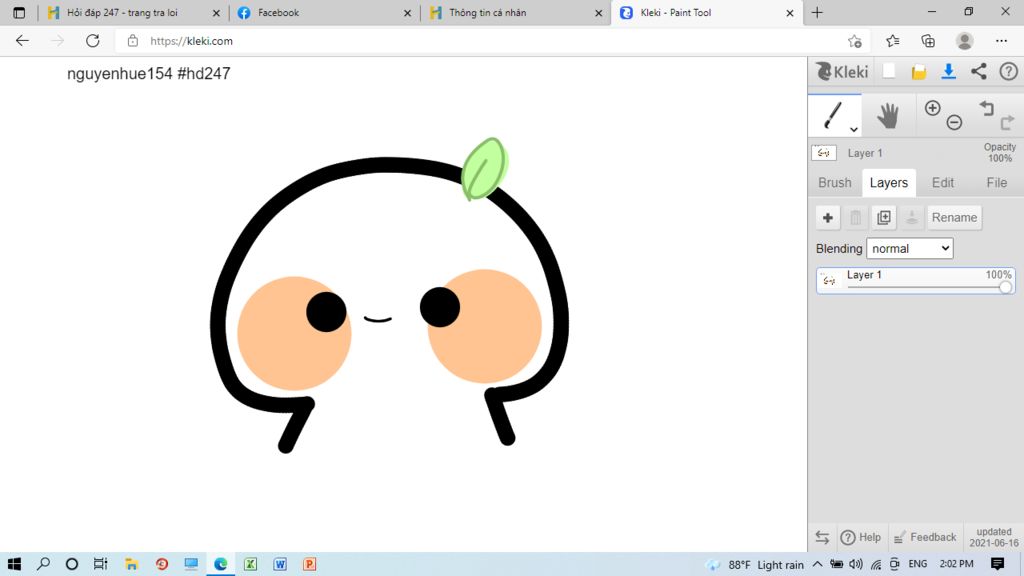Image resolution: width=1024 pixels, height=576 pixels.
Task: Open an image file with folder icon
Action: (x=919, y=72)
